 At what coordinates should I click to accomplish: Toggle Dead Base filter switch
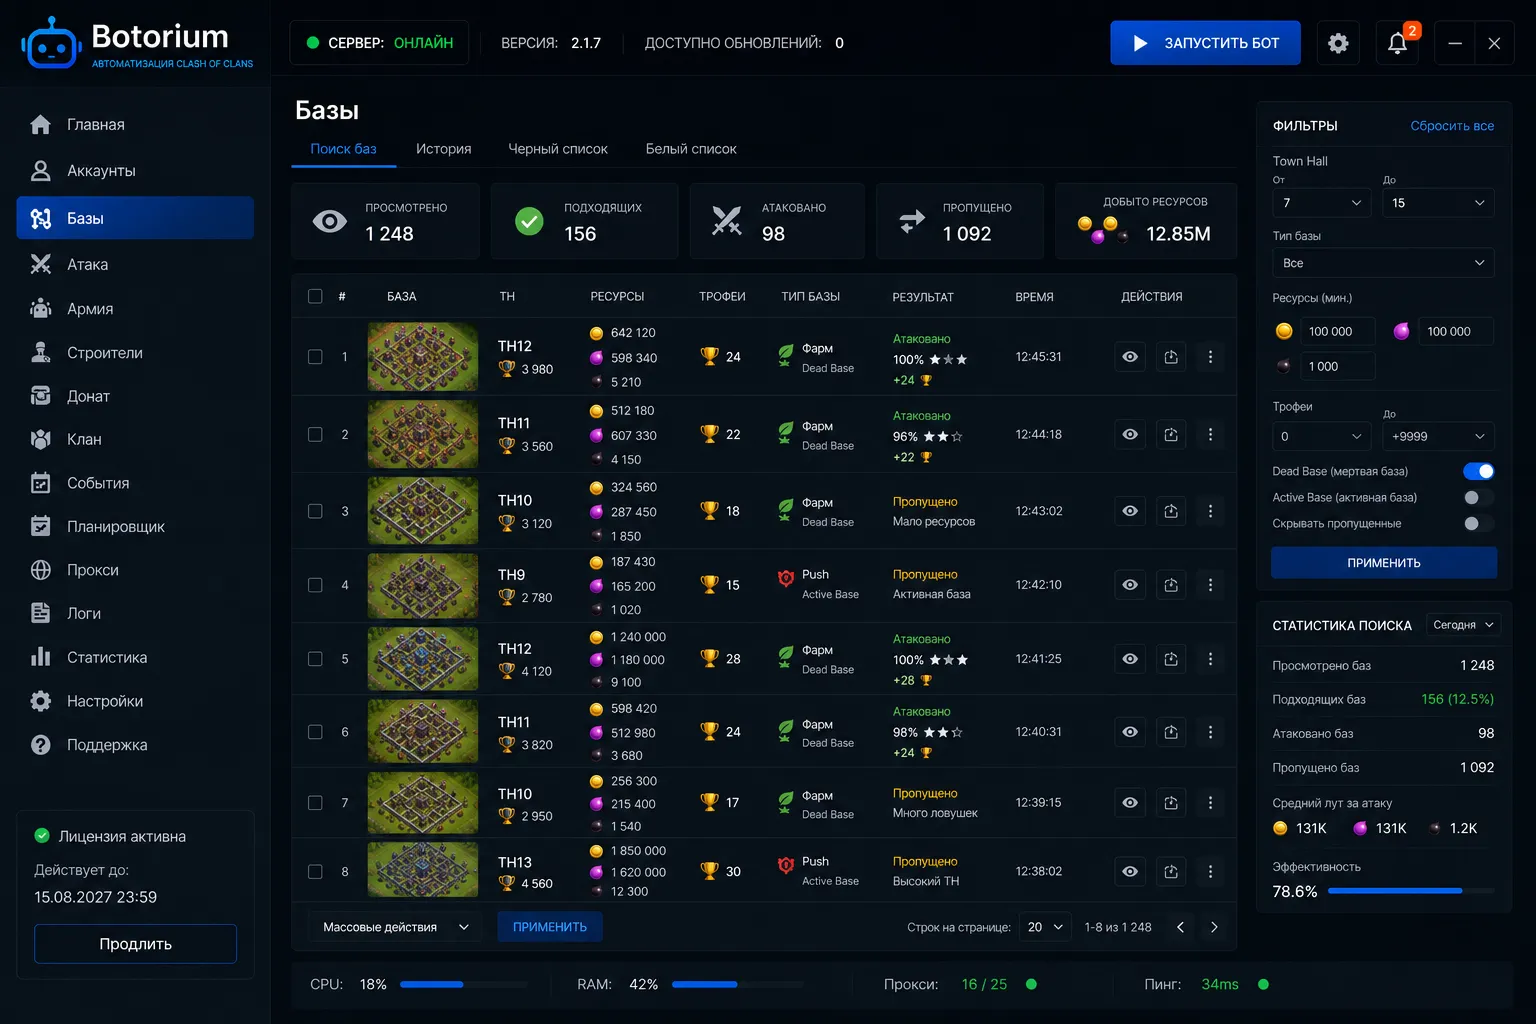click(x=1478, y=471)
